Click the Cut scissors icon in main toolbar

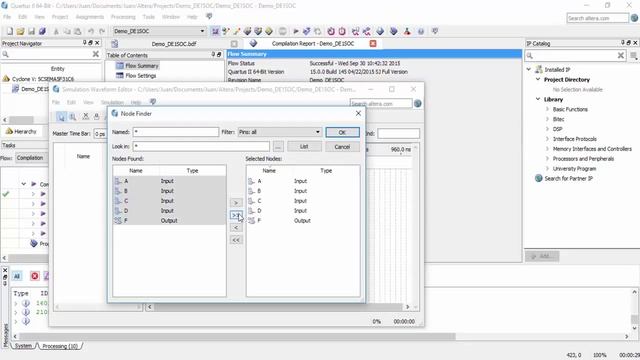56,31
